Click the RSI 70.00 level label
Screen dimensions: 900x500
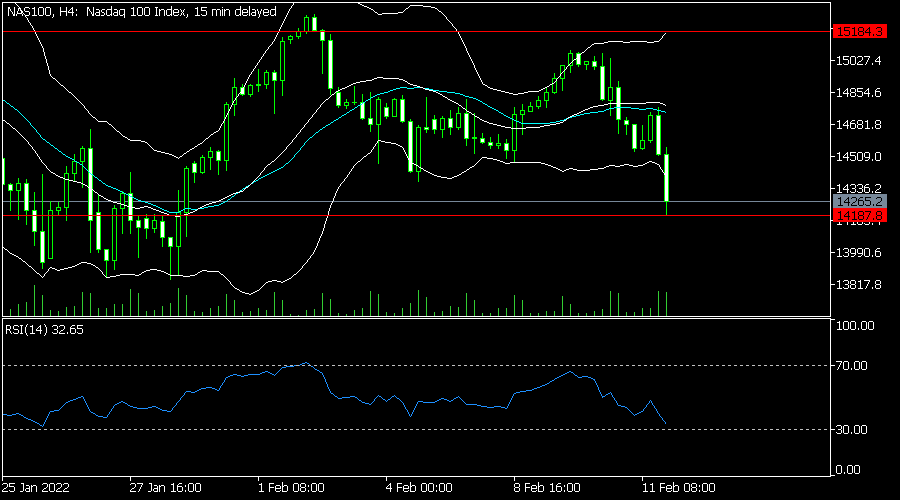(x=851, y=366)
